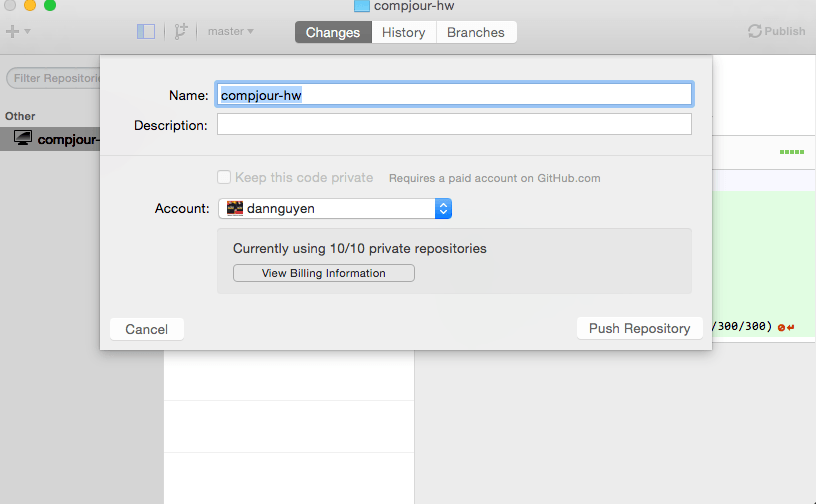Viewport: 816px width, 504px height.
Task: Toggle the sidebar panel icon
Action: (146, 31)
